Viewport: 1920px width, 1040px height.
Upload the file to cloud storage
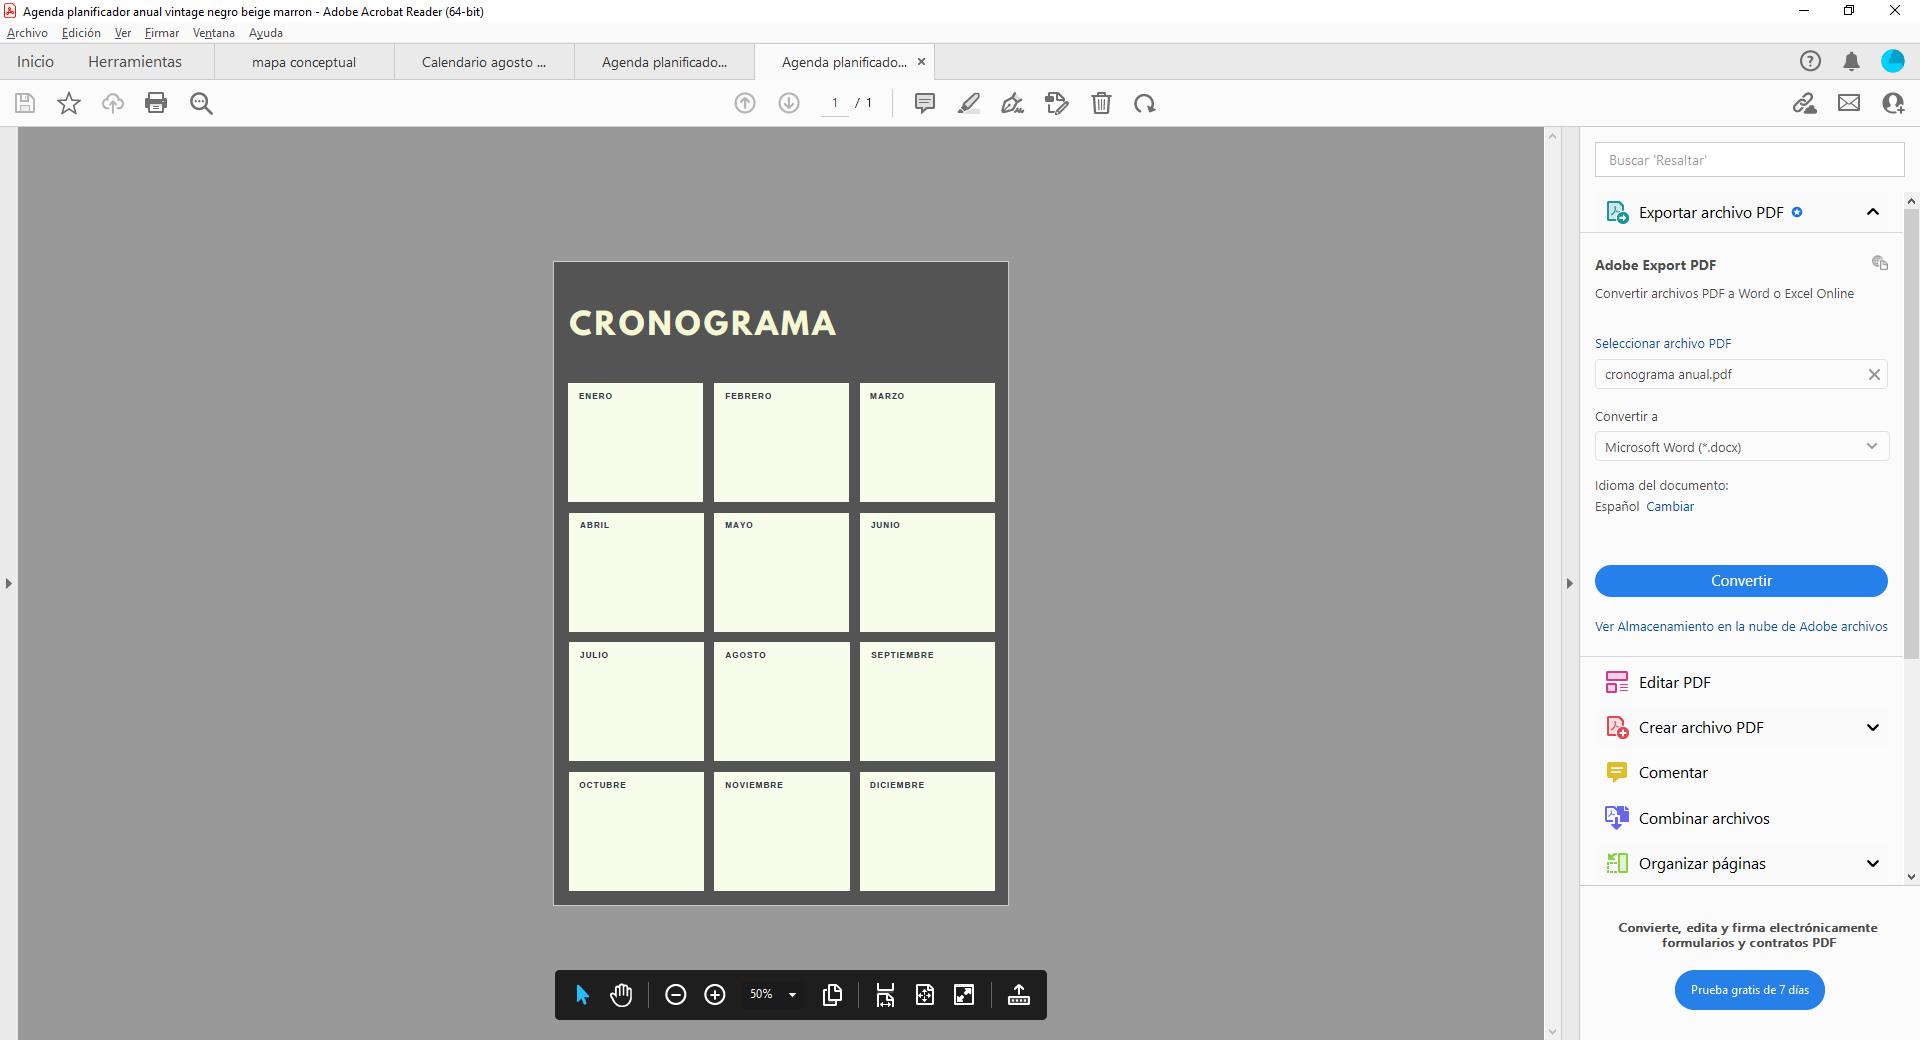[x=113, y=103]
